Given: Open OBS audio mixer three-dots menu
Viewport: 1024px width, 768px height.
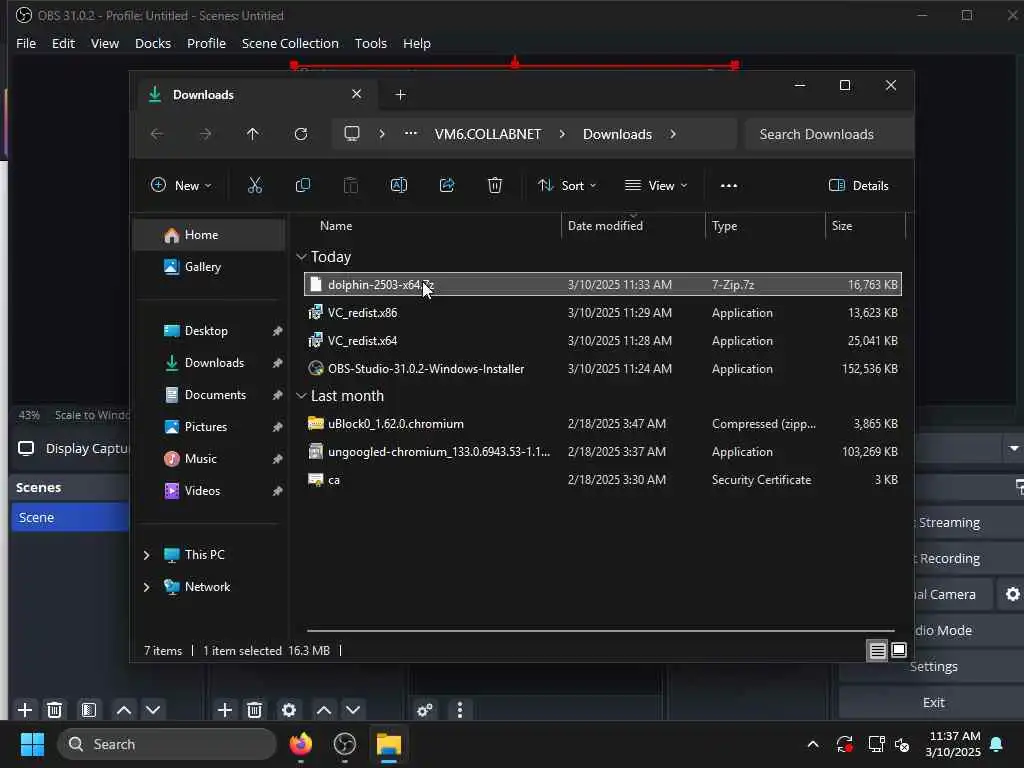Looking at the screenshot, I should click(460, 710).
